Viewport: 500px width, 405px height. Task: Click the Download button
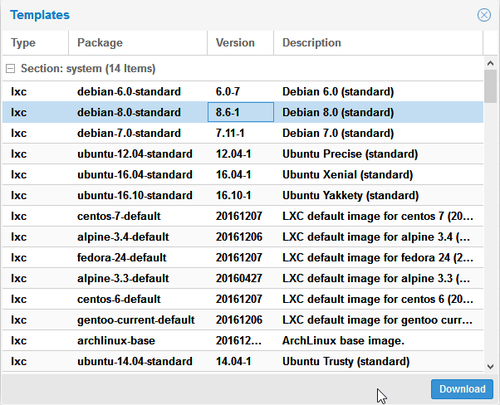click(x=462, y=389)
